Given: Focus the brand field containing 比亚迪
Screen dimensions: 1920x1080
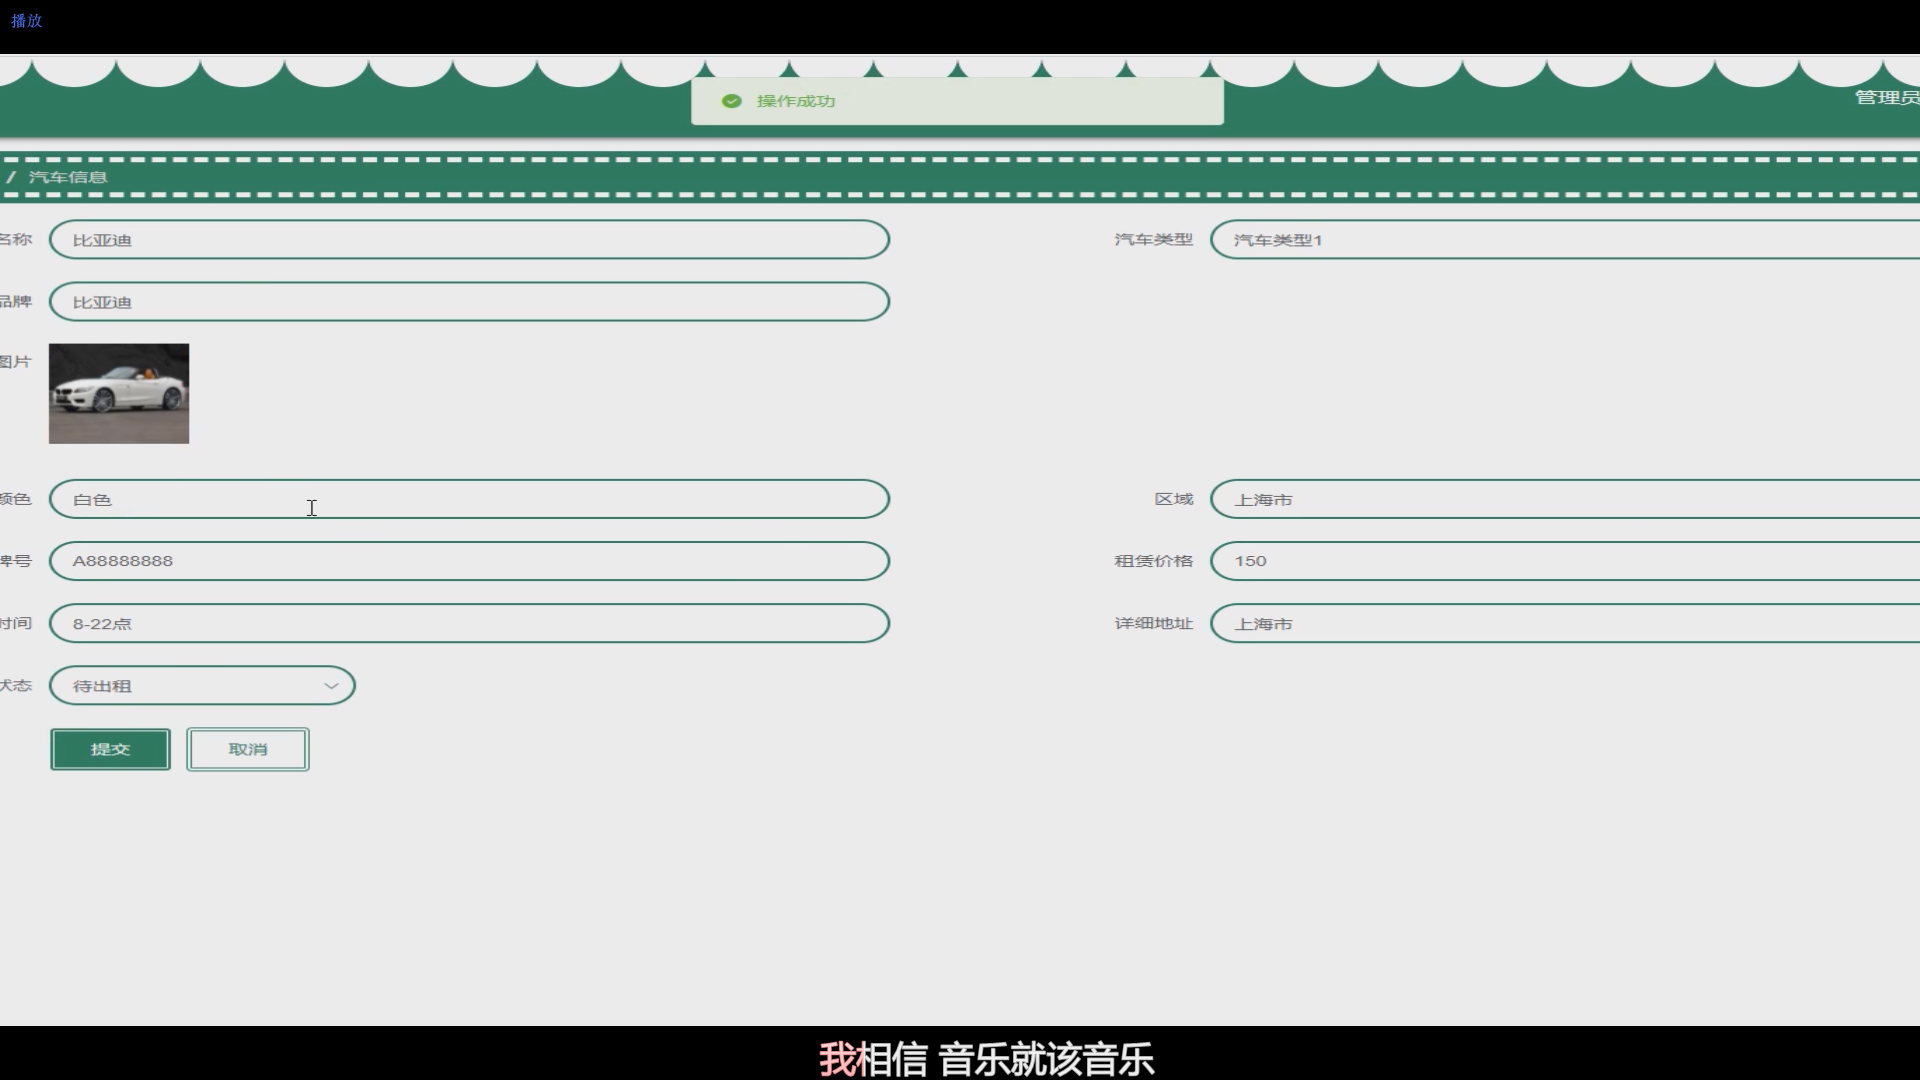Looking at the screenshot, I should pos(469,302).
